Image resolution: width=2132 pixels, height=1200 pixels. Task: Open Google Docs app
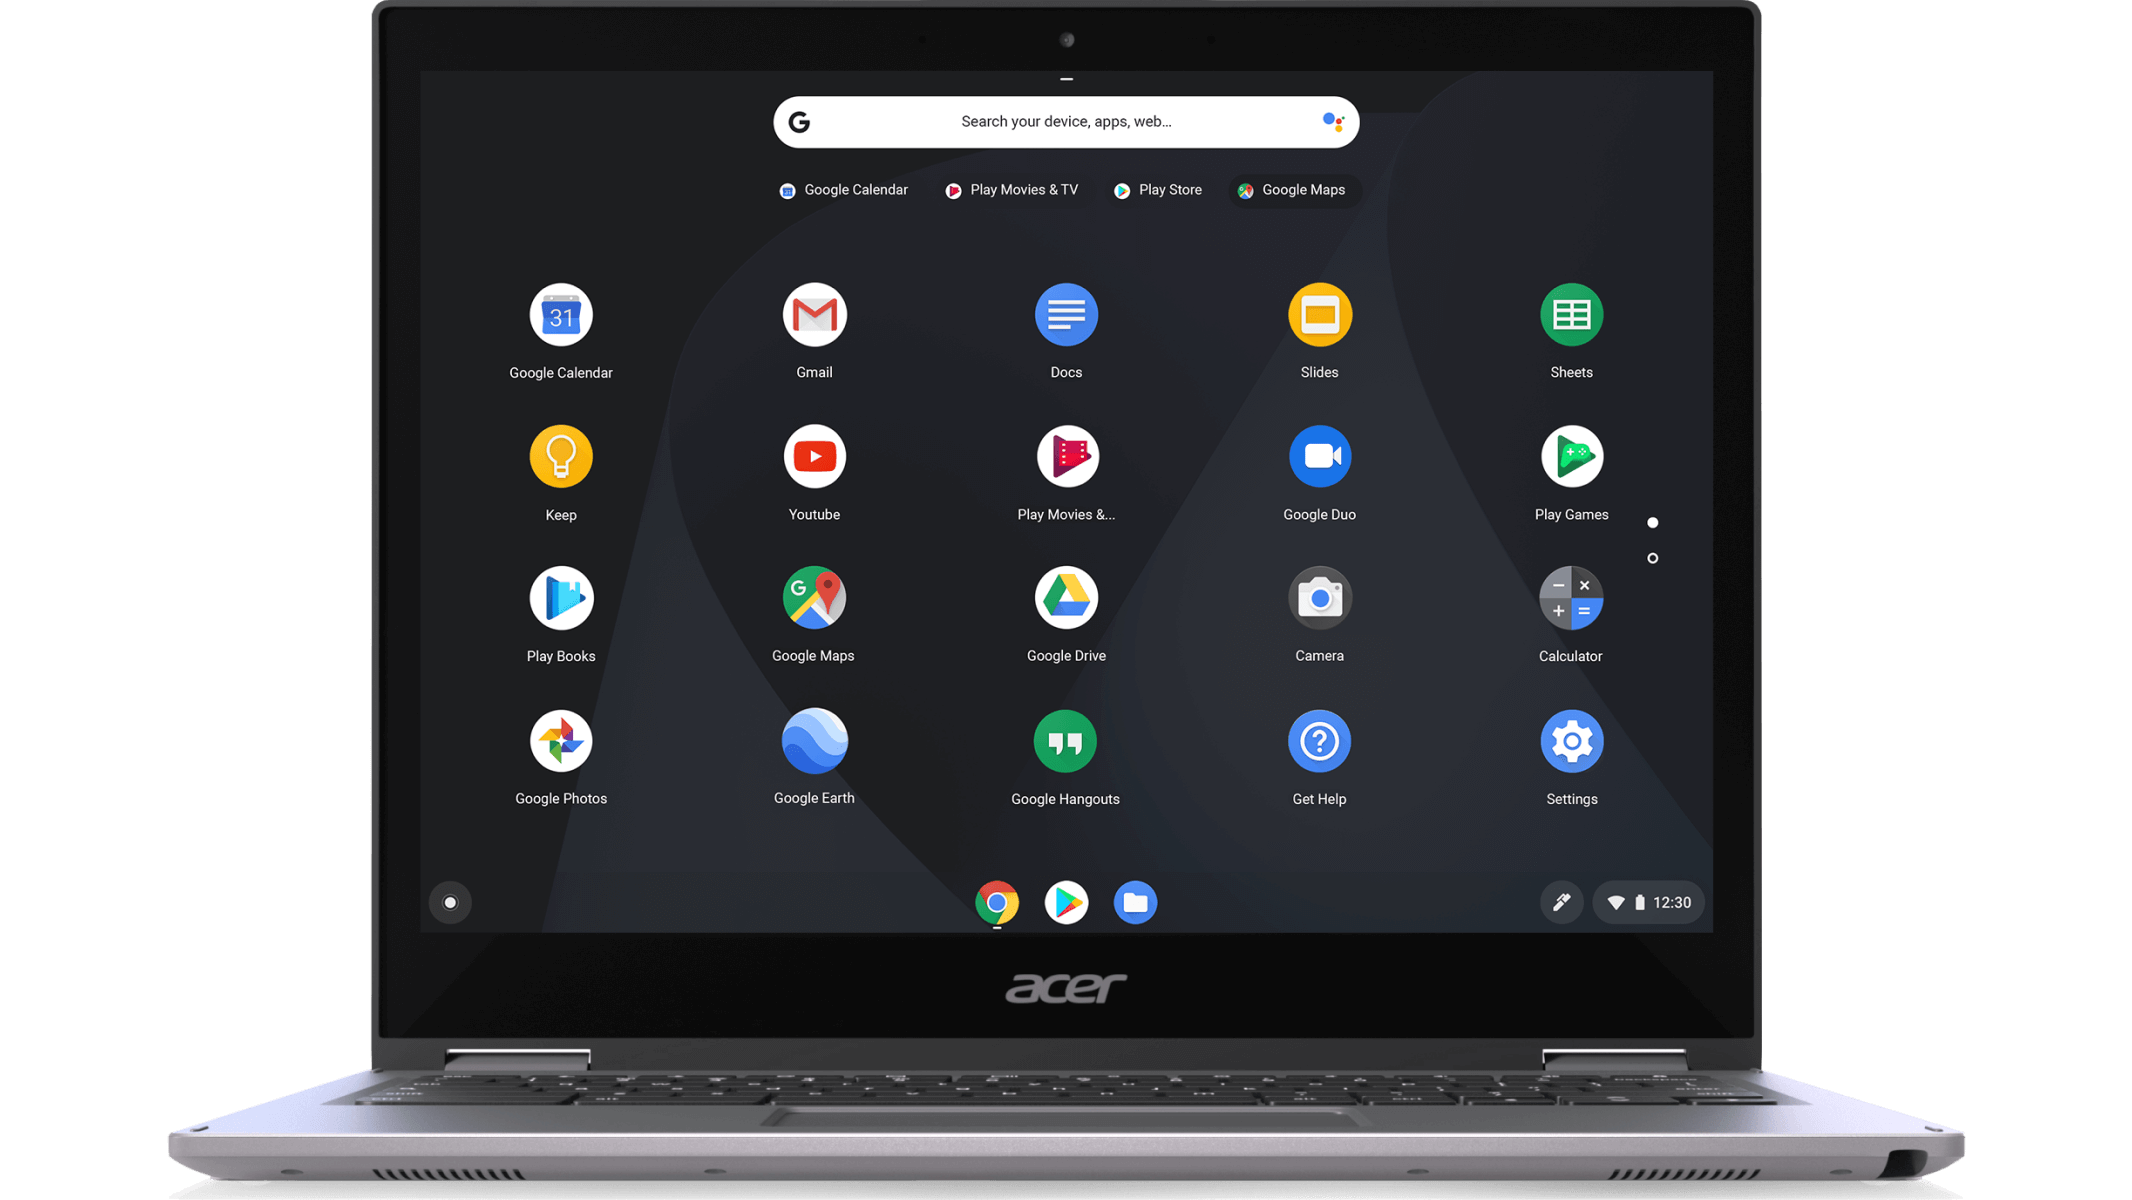point(1066,313)
